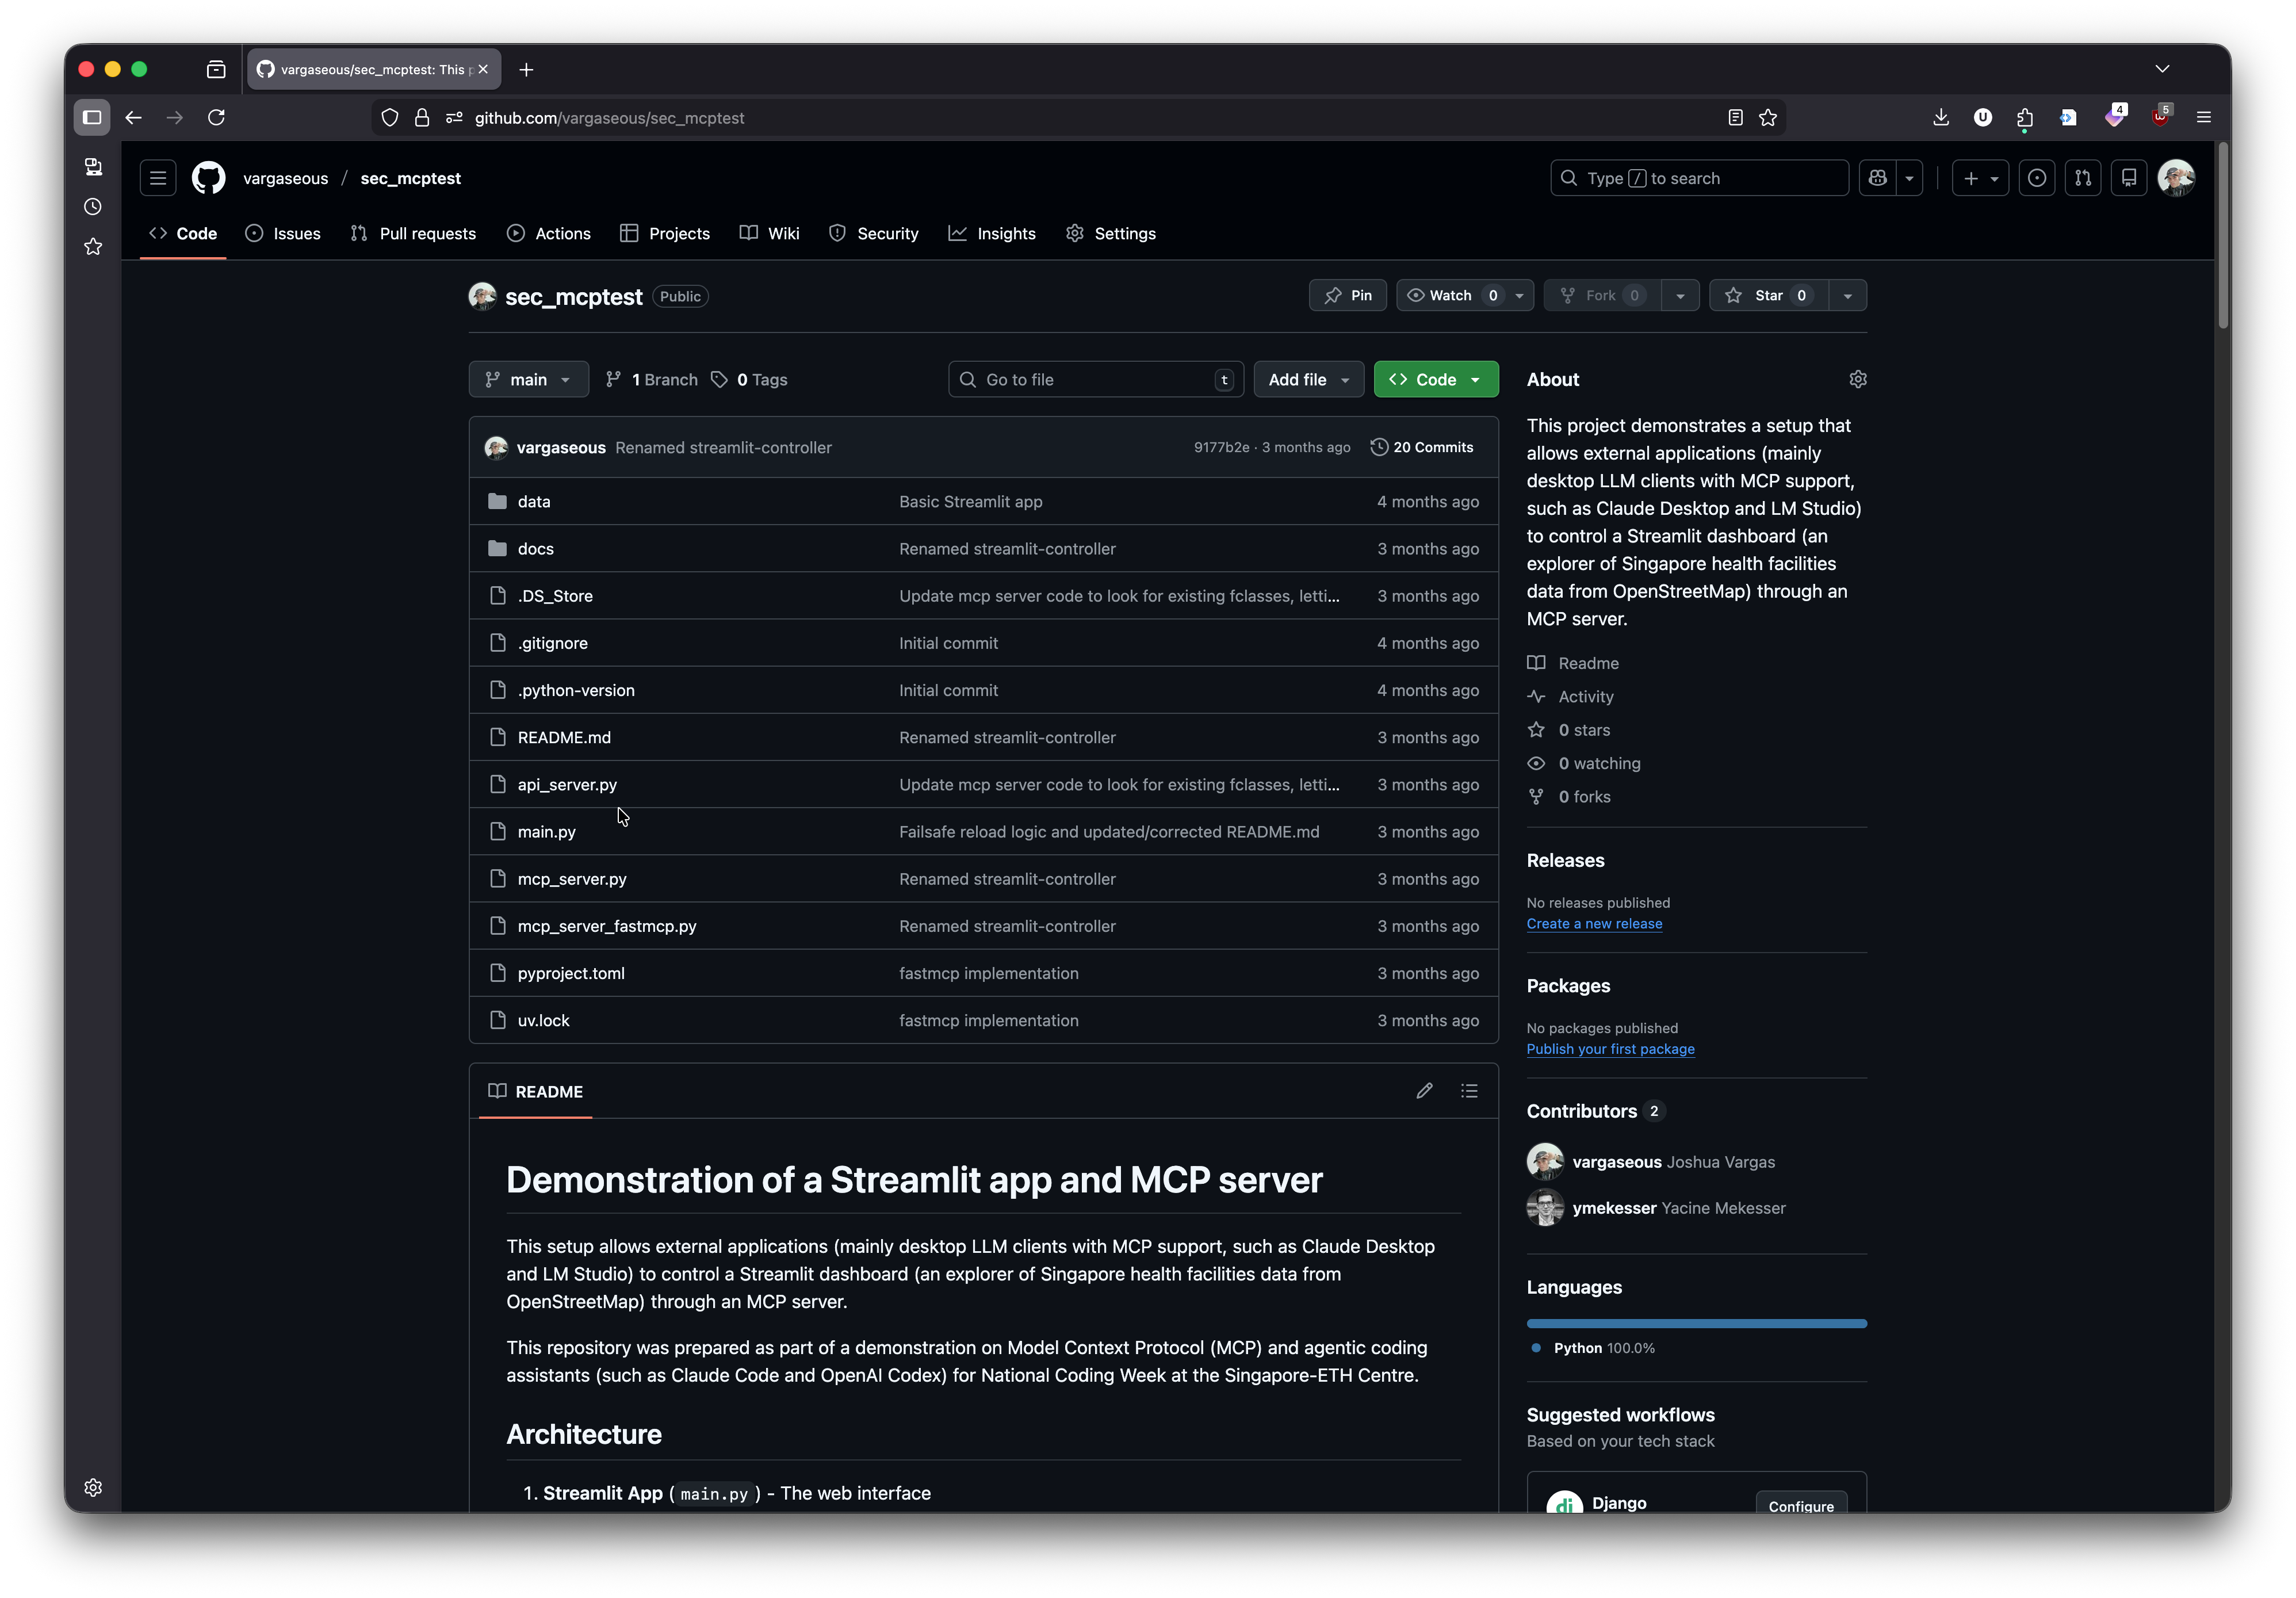Click the user avatar in top right
The height and width of the screenshot is (1598, 2296).
2176,178
